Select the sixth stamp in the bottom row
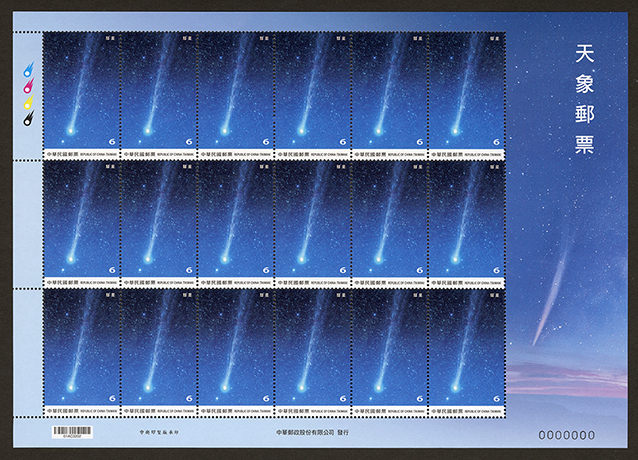 click(466, 353)
